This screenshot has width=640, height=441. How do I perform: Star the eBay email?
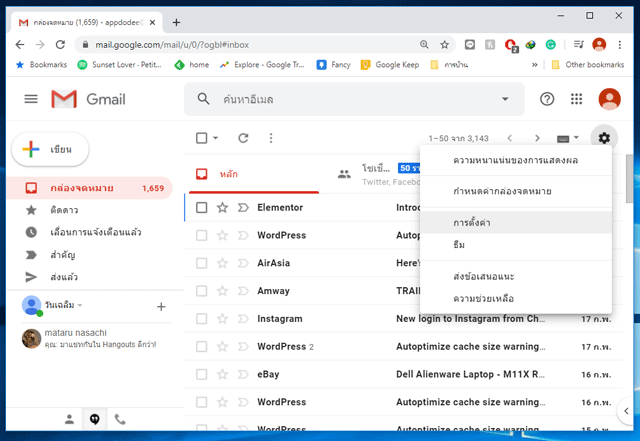[x=222, y=374]
